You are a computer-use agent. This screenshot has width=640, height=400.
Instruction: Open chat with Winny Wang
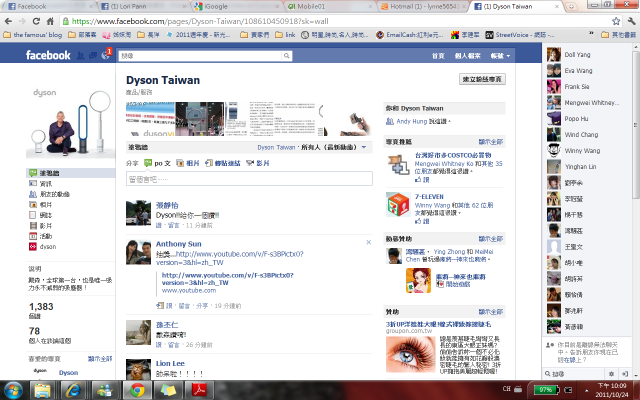(585, 151)
